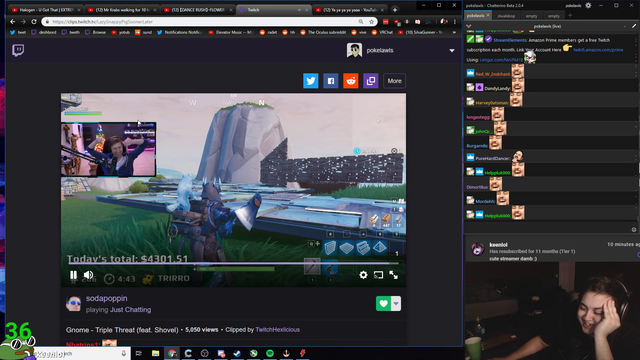Enter fullscreen on the clip player

(x=393, y=275)
